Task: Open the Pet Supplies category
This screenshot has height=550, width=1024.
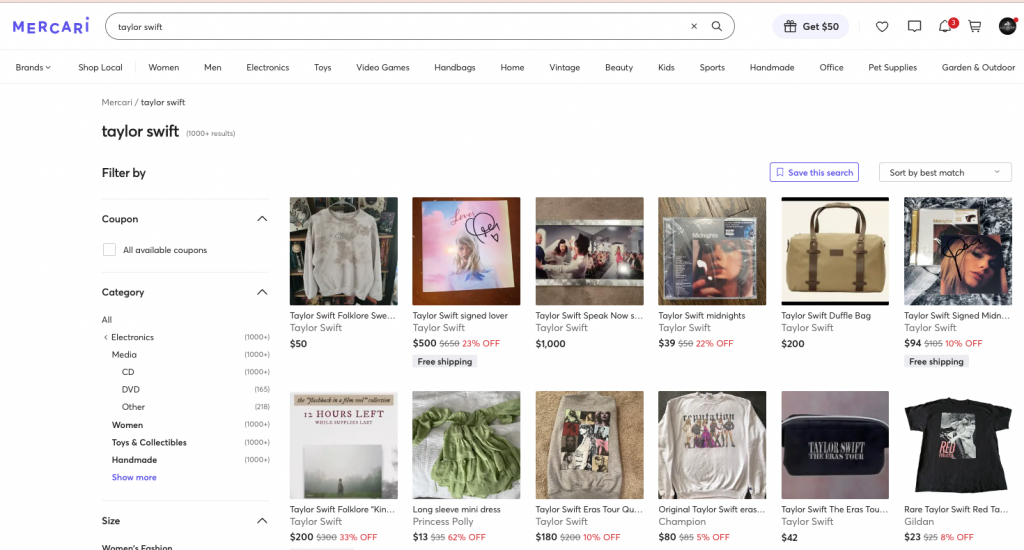Action: point(892,67)
